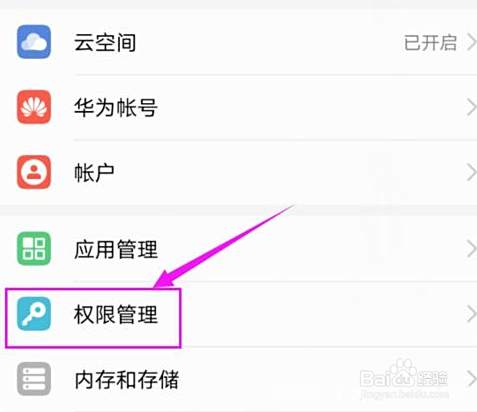This screenshot has width=477, height=412.
Task: Tap the green 应用管理 grid icon
Action: [x=34, y=249]
